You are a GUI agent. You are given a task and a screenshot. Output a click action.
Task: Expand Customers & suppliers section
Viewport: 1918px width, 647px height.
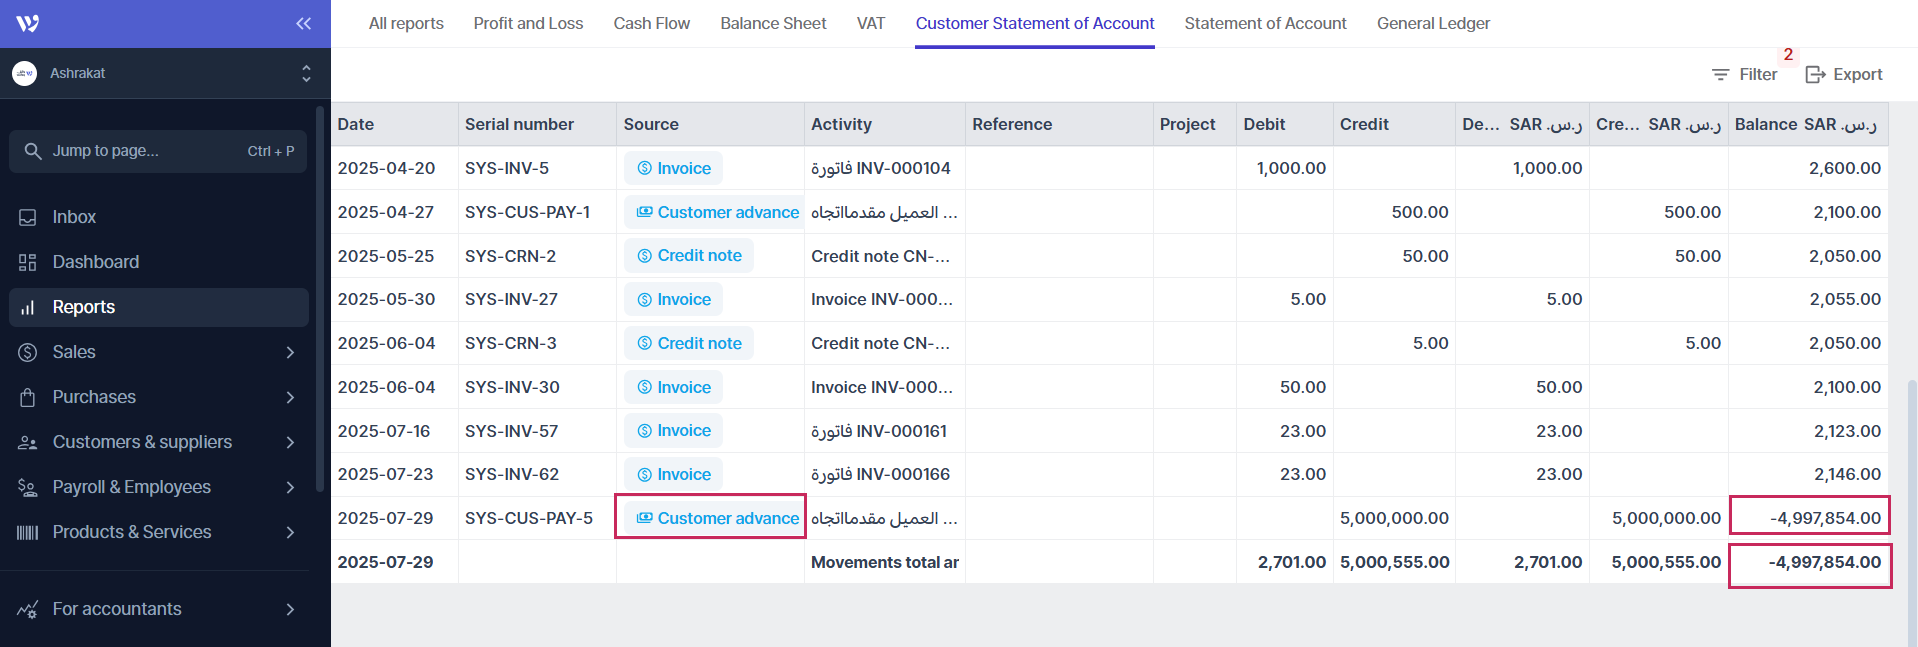pyautogui.click(x=290, y=443)
